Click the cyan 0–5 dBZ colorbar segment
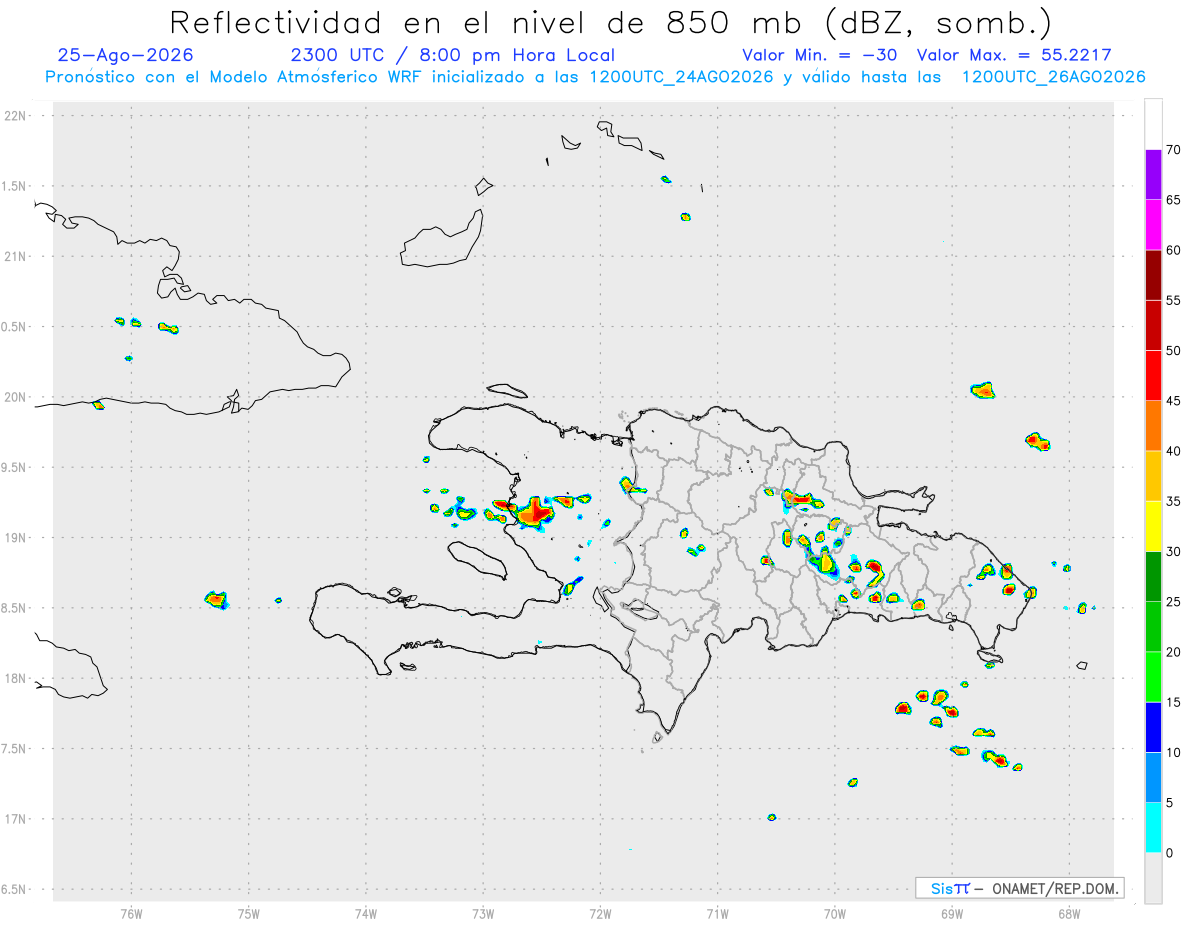The image size is (1200, 927). (x=1153, y=828)
